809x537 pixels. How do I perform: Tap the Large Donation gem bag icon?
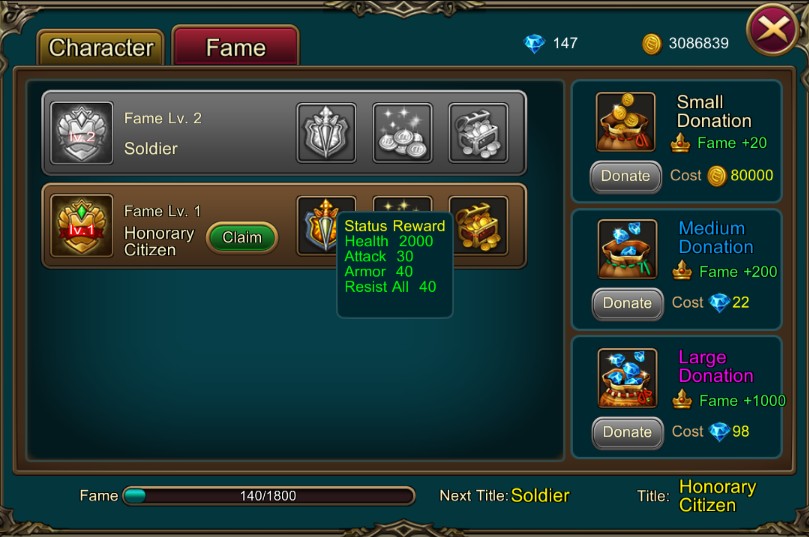click(627, 378)
